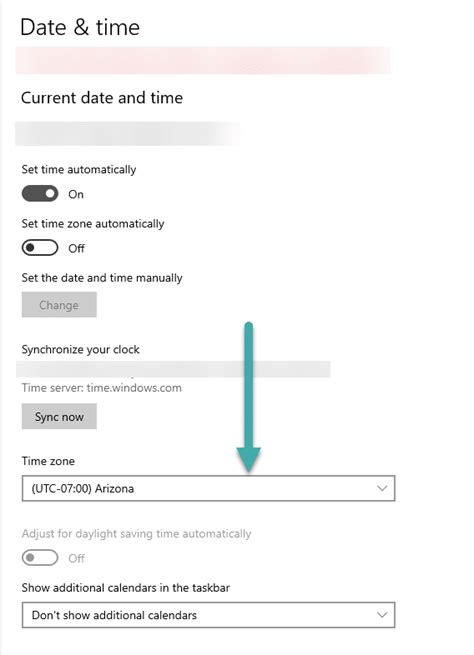Click Off label beside time zone toggle
The image size is (474, 655).
click(x=76, y=249)
